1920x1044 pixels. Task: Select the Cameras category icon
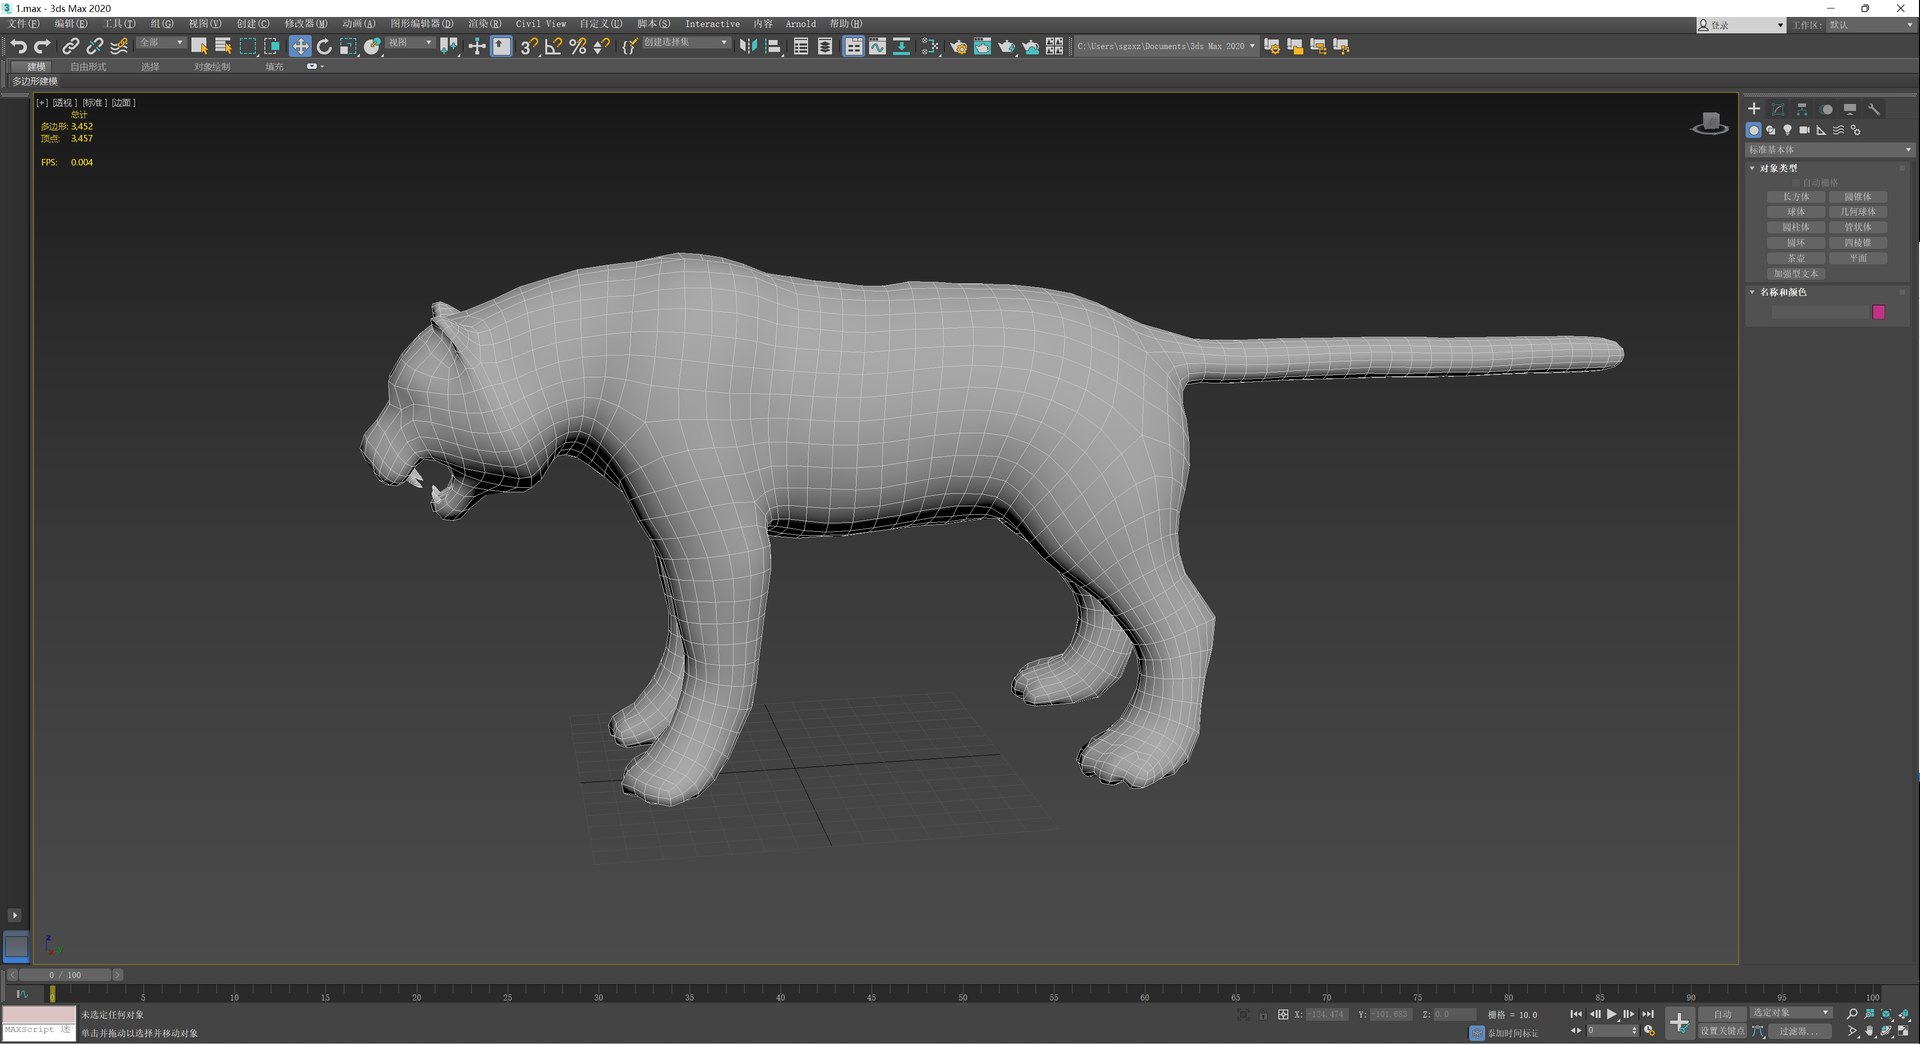(x=1804, y=130)
